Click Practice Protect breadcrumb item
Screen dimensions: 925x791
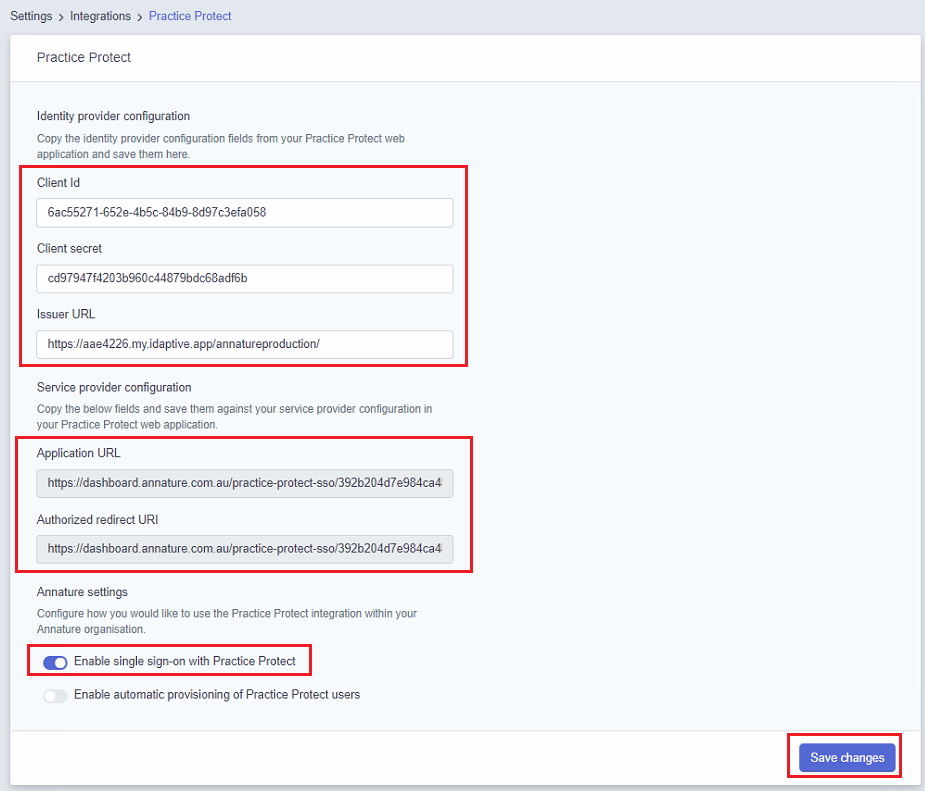click(190, 16)
